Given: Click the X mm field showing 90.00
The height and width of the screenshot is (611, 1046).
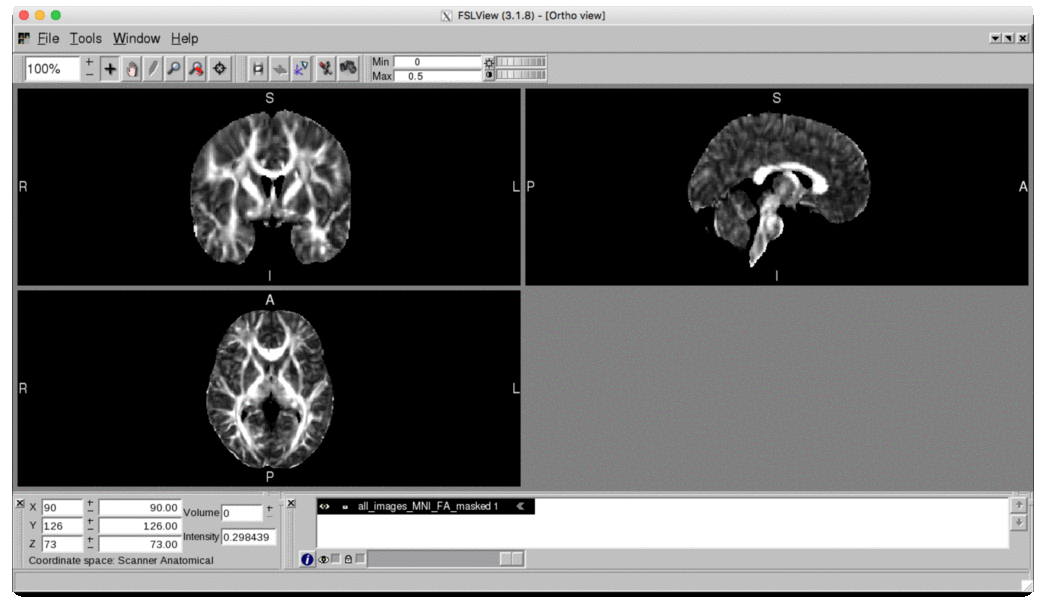Looking at the screenshot, I should 139,508.
